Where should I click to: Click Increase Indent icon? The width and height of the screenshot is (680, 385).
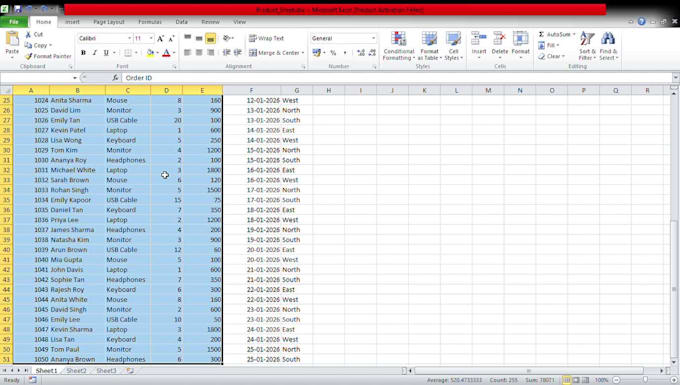(x=238, y=52)
